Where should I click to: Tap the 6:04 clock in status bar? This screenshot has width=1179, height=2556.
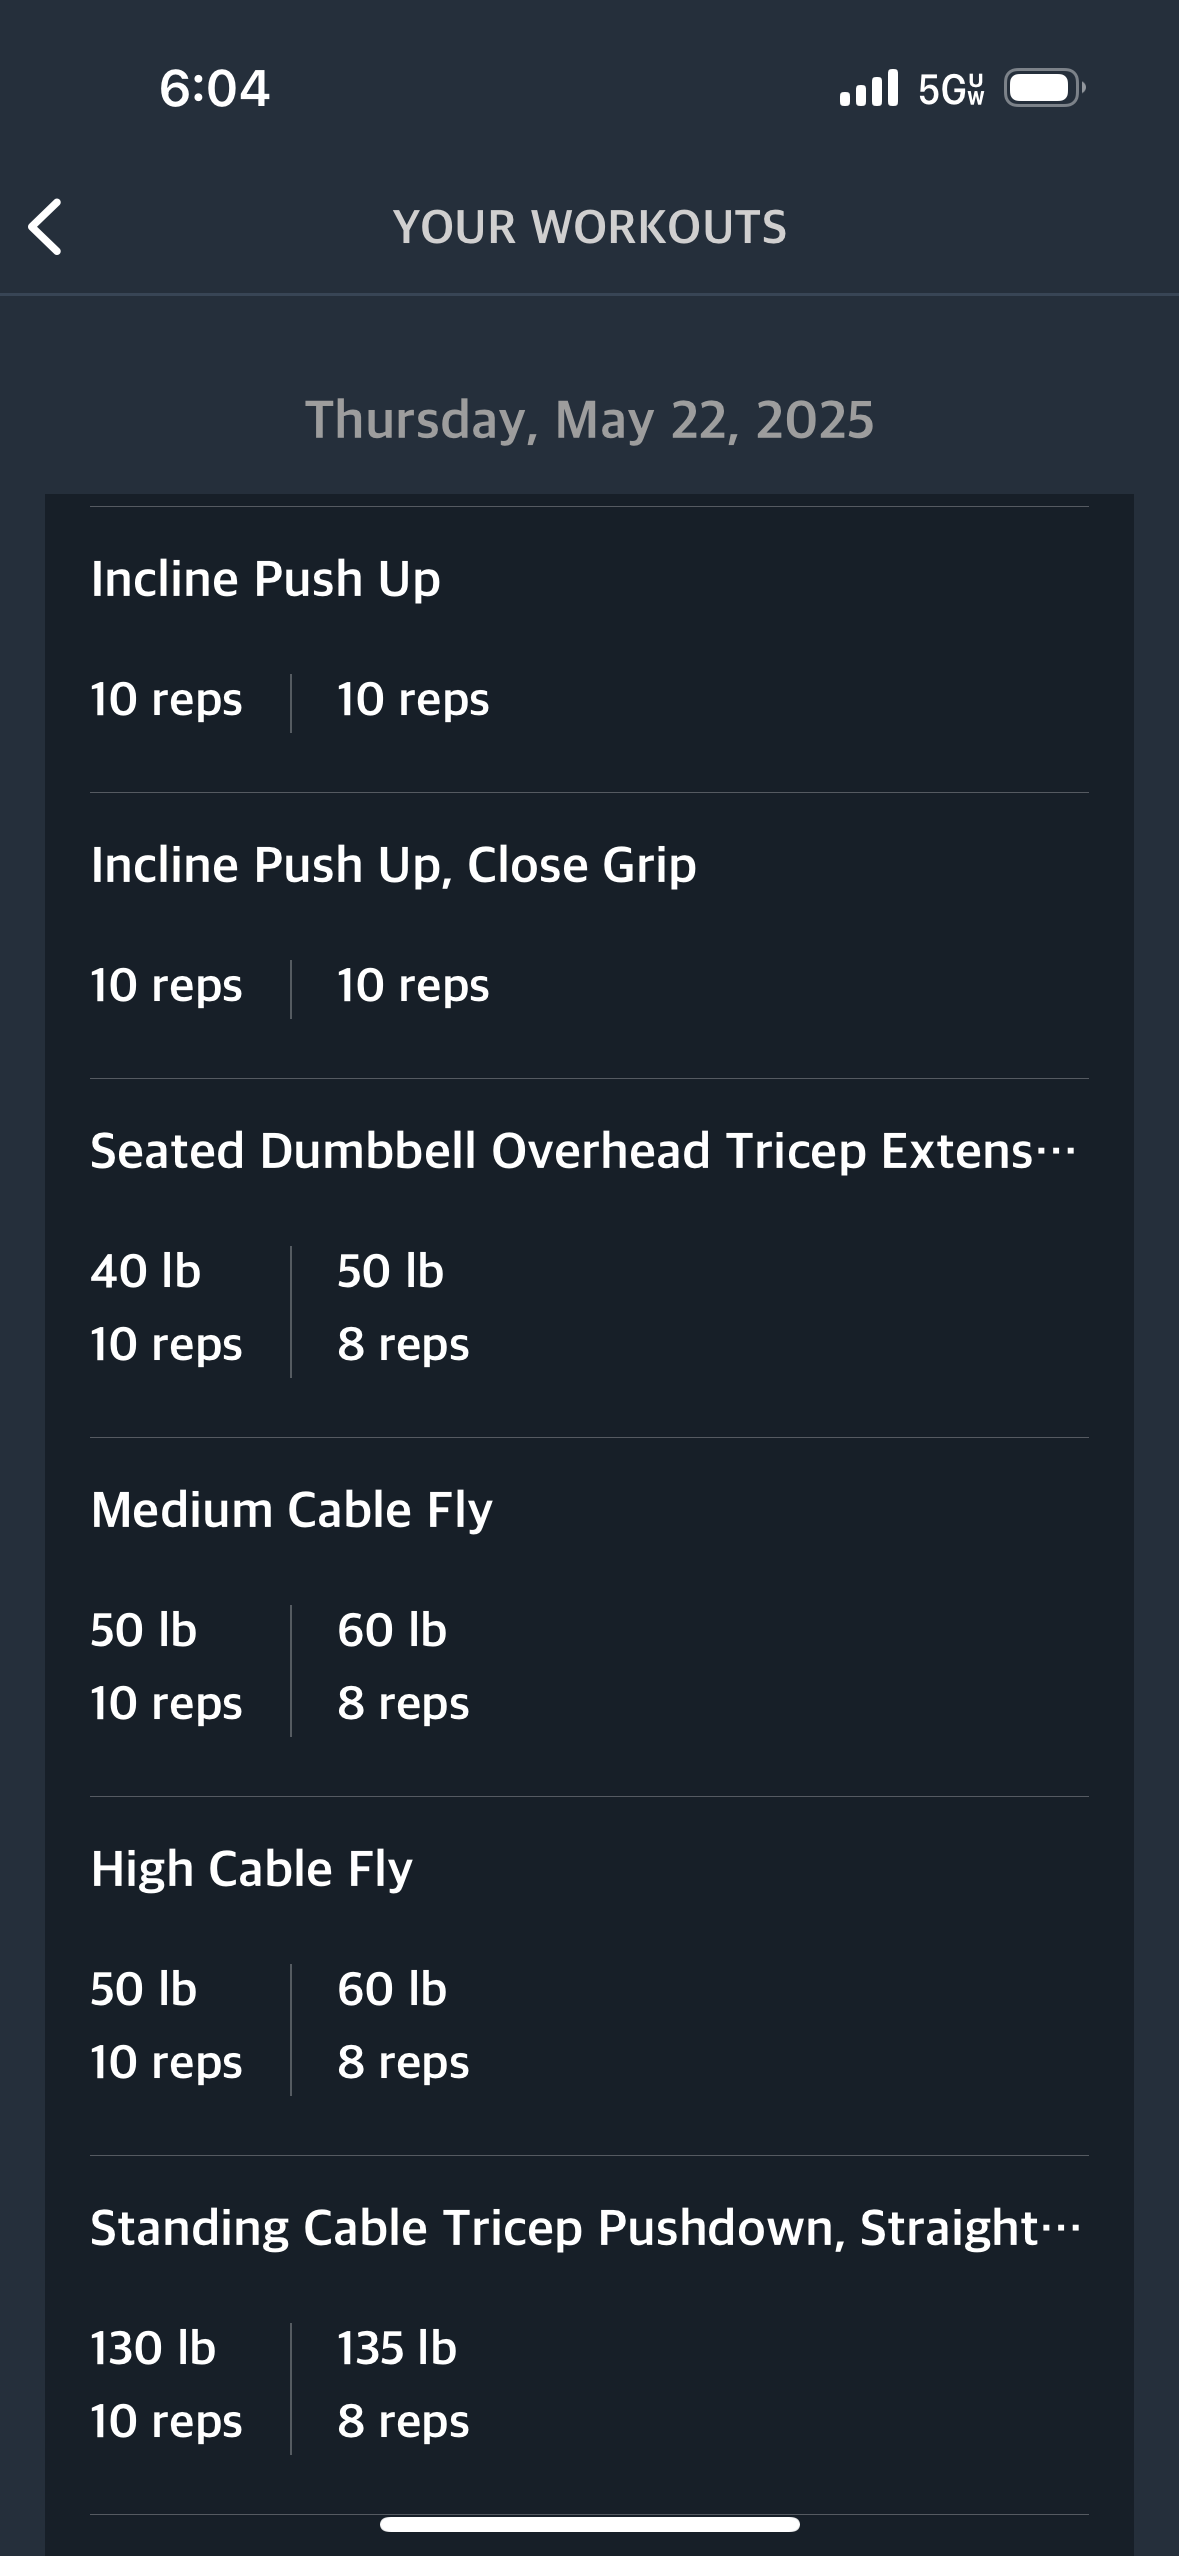214,88
